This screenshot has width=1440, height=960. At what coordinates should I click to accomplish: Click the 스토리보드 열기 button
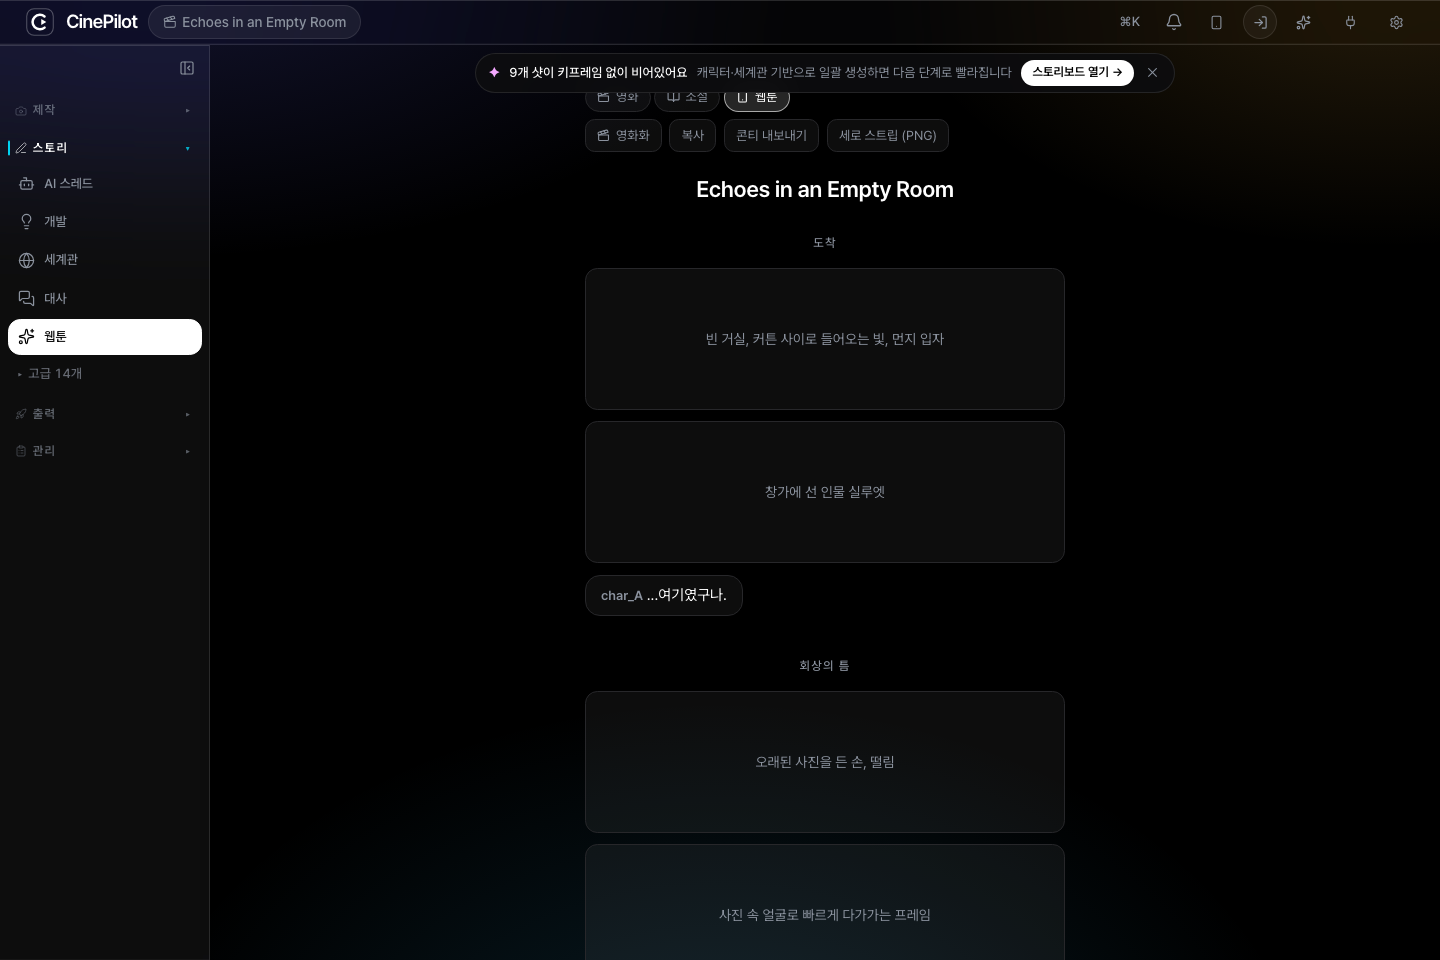(x=1077, y=73)
